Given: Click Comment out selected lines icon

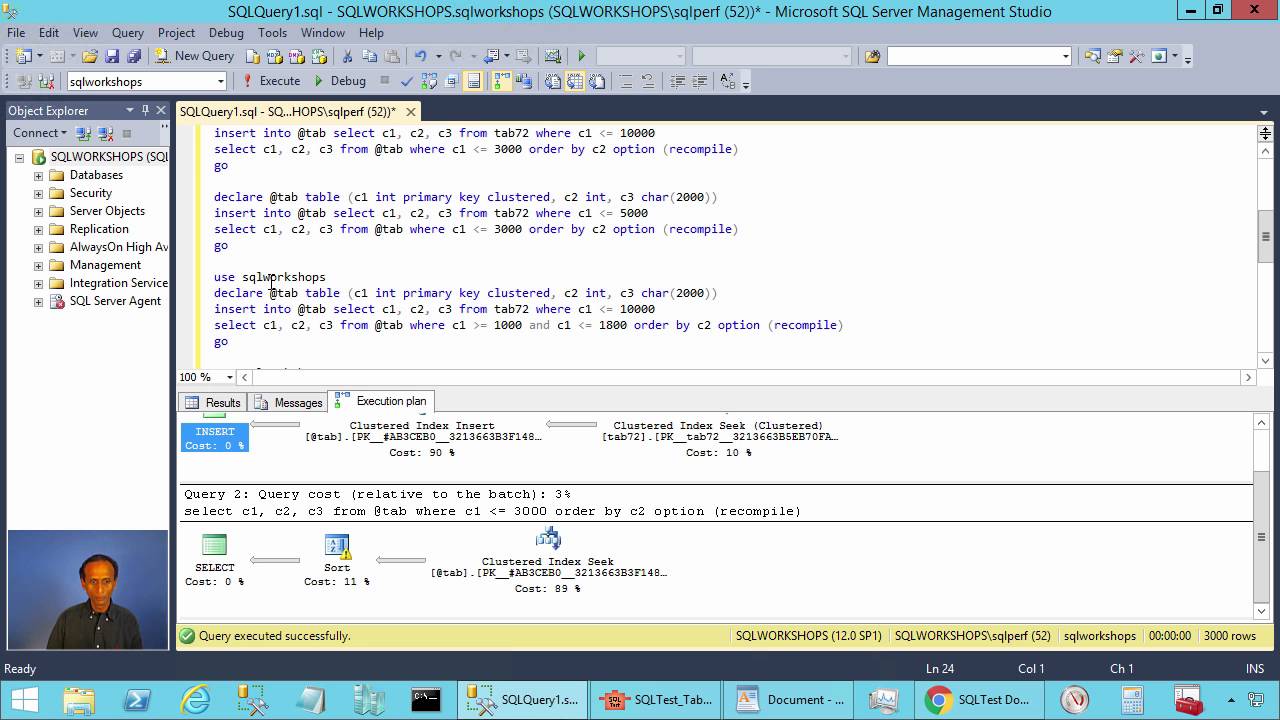Looking at the screenshot, I should [627, 81].
